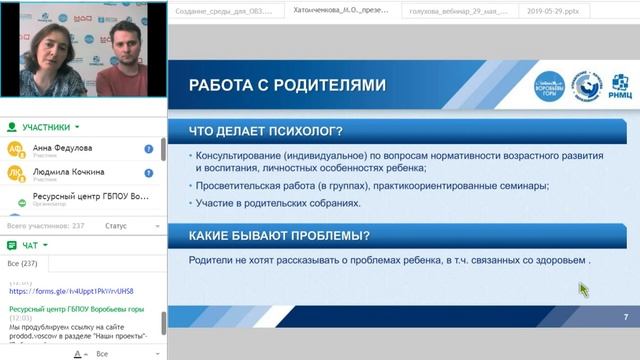Open info icon for Людмила Кочкина
Viewport: 640px width, 360px height.
click(149, 173)
